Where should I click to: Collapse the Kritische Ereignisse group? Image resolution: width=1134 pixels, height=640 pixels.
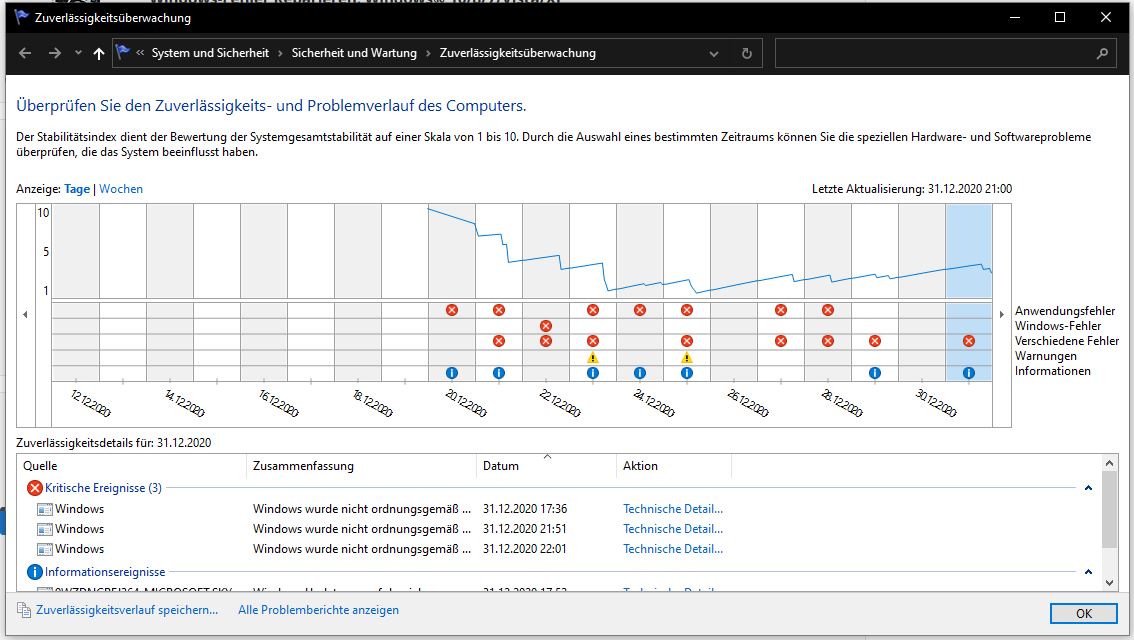[1088, 488]
